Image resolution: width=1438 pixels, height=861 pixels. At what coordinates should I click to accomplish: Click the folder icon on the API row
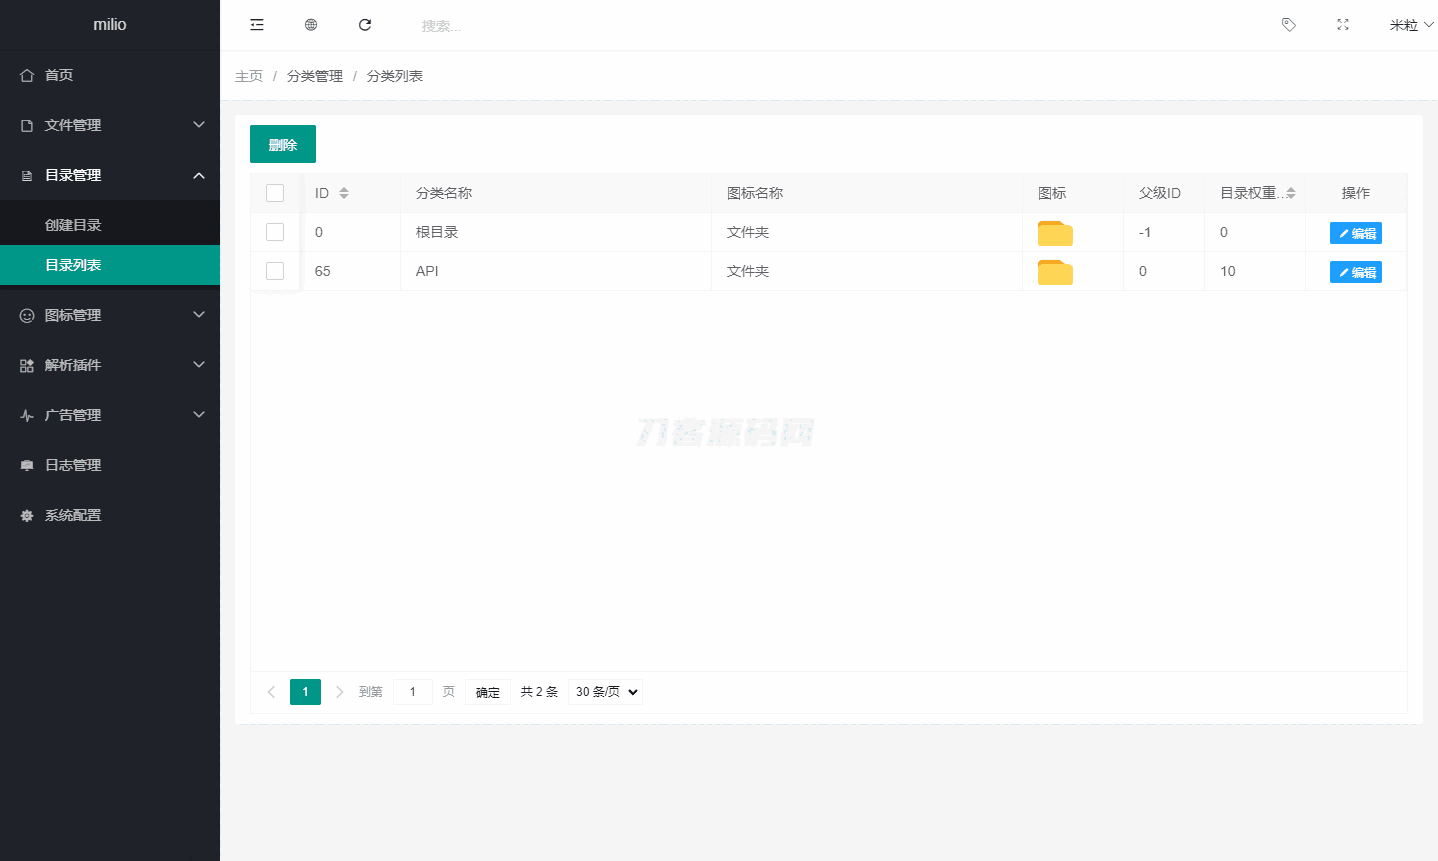pyautogui.click(x=1054, y=271)
